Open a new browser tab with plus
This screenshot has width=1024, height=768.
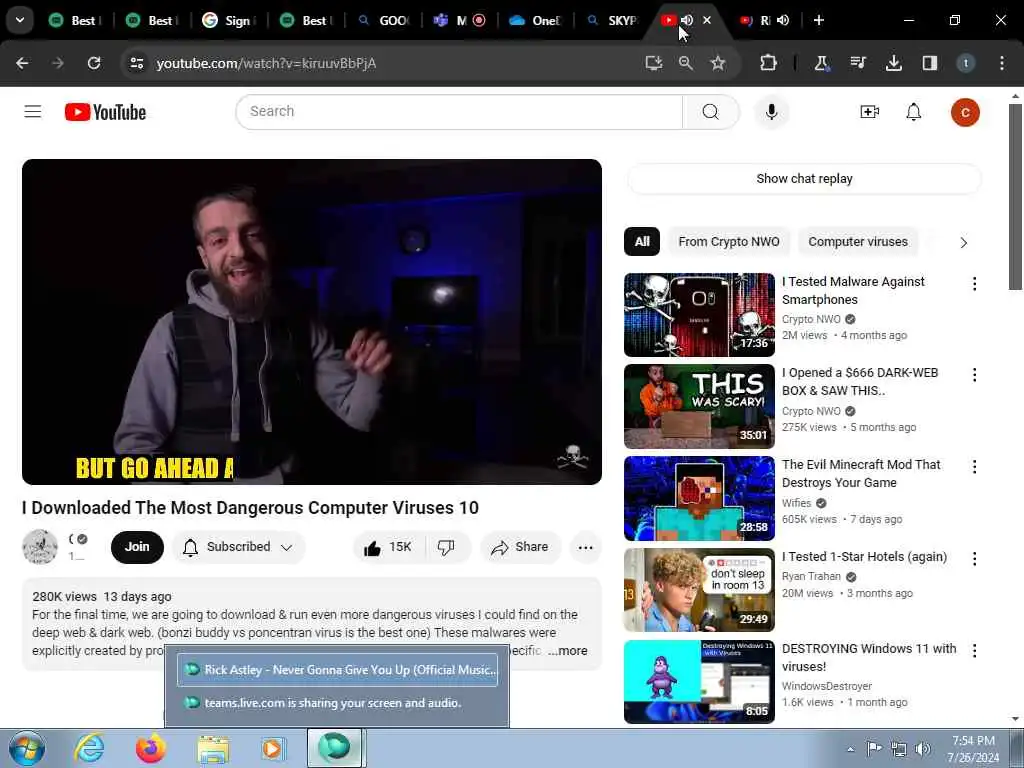[x=819, y=20]
